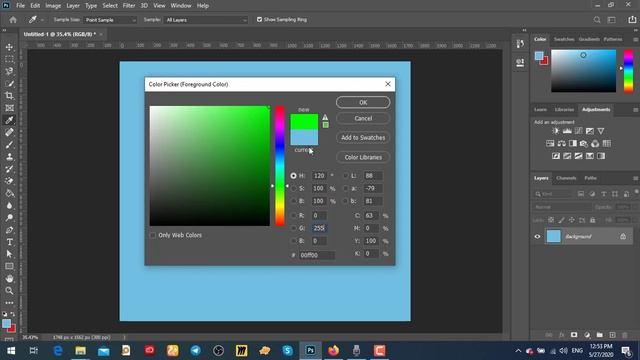Select the Eyedropper tool in toolbar
Viewport: 640px width, 360px height.
[9, 120]
